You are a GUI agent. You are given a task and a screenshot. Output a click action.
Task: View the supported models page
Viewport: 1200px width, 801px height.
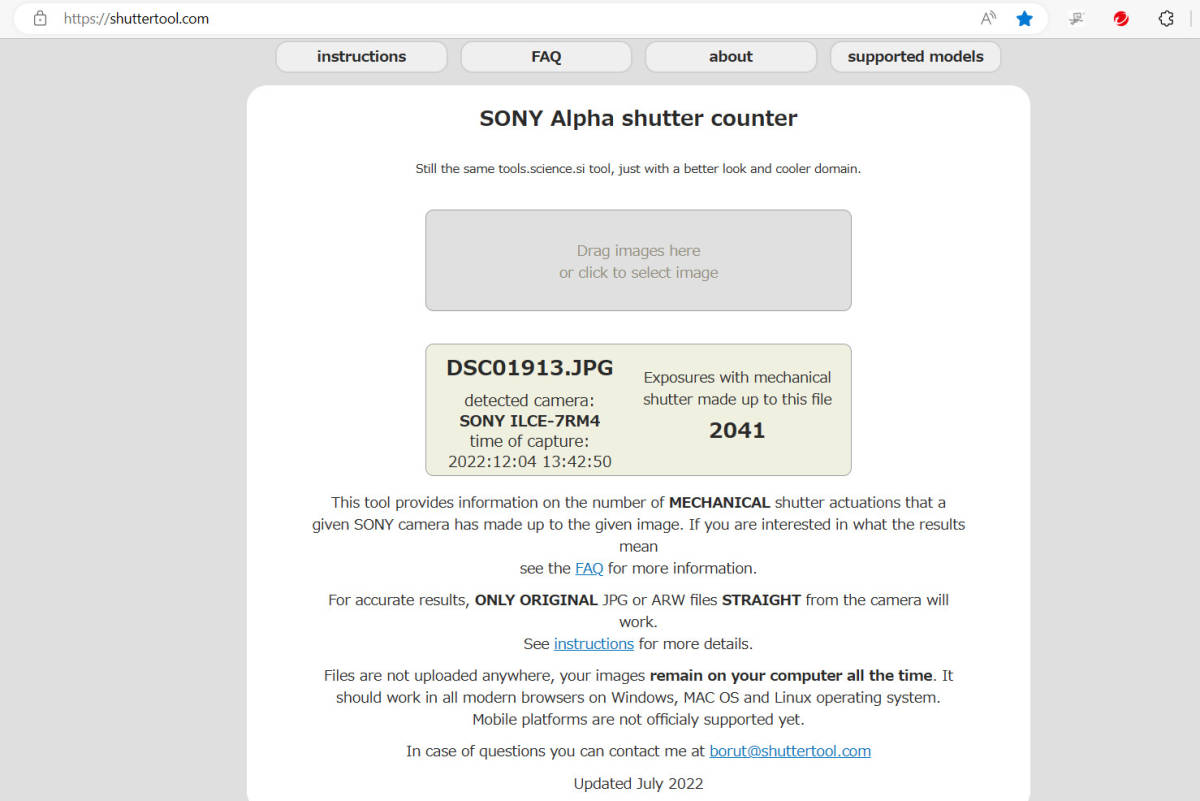click(915, 57)
